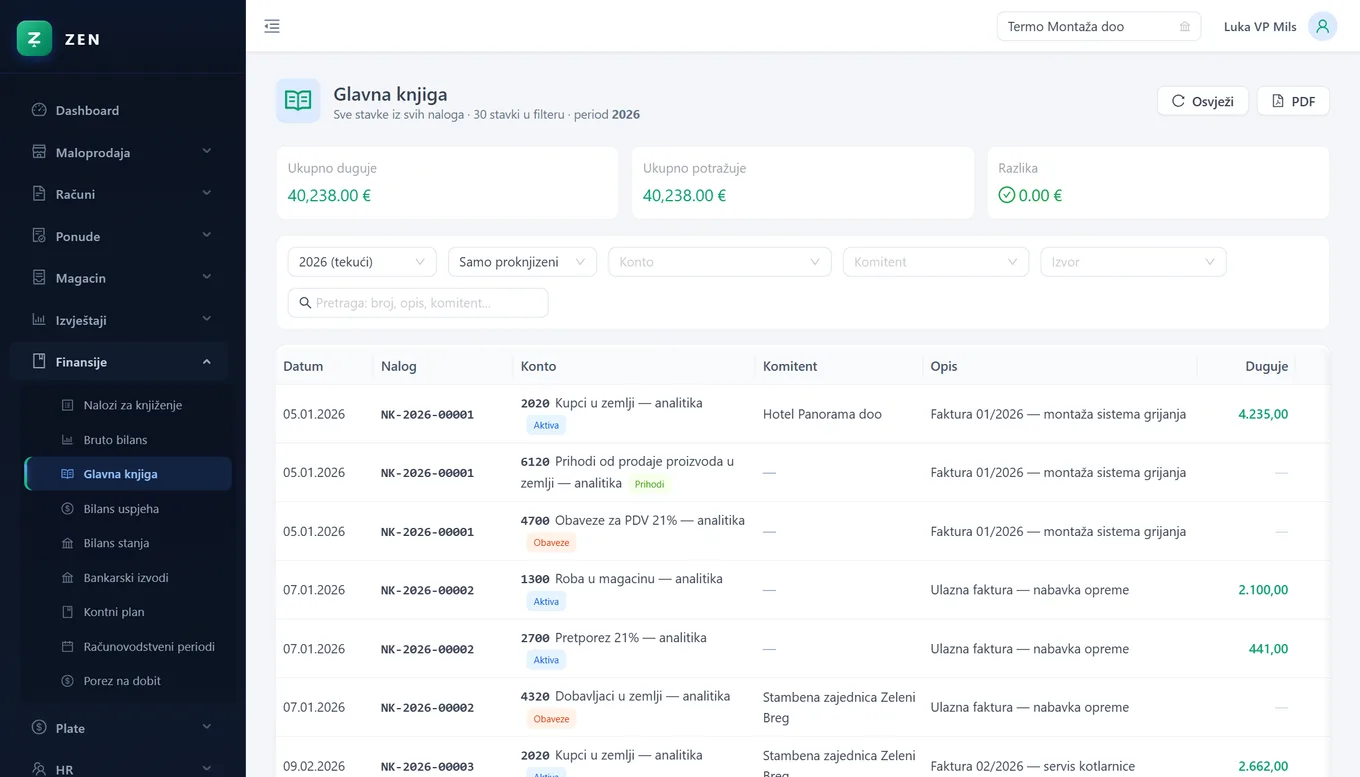Click the Dashboard gauge icon

coord(39,110)
